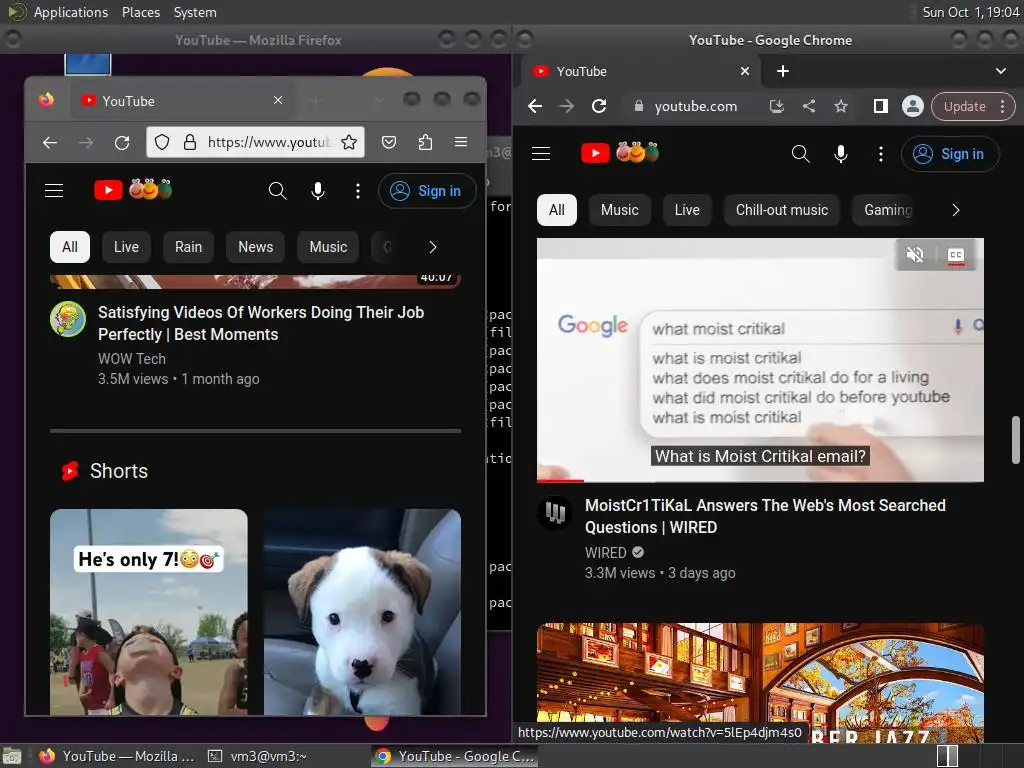This screenshot has width=1024, height=768.
Task: Expand more chips arrow in Firefox
Action: [x=432, y=247]
